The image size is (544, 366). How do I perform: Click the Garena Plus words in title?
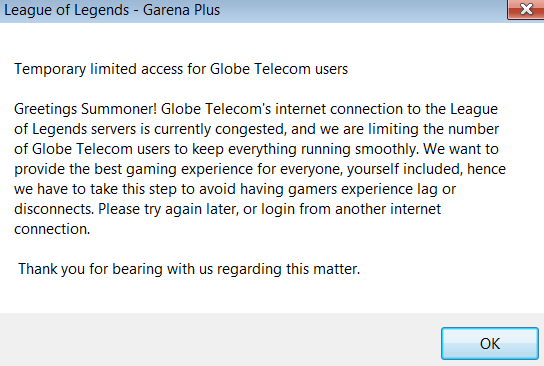(181, 10)
